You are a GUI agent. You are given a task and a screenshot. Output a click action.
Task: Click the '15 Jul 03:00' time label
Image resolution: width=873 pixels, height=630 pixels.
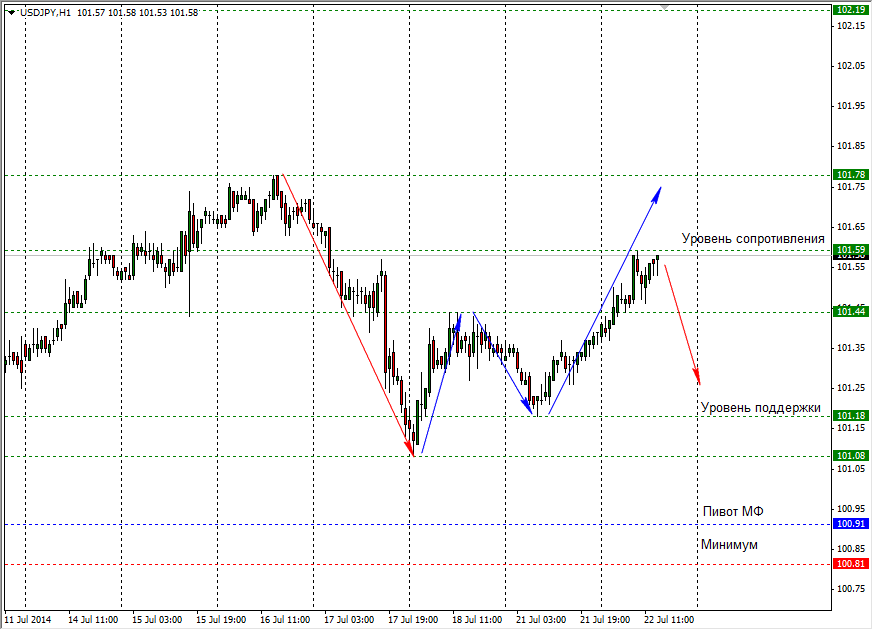point(157,619)
